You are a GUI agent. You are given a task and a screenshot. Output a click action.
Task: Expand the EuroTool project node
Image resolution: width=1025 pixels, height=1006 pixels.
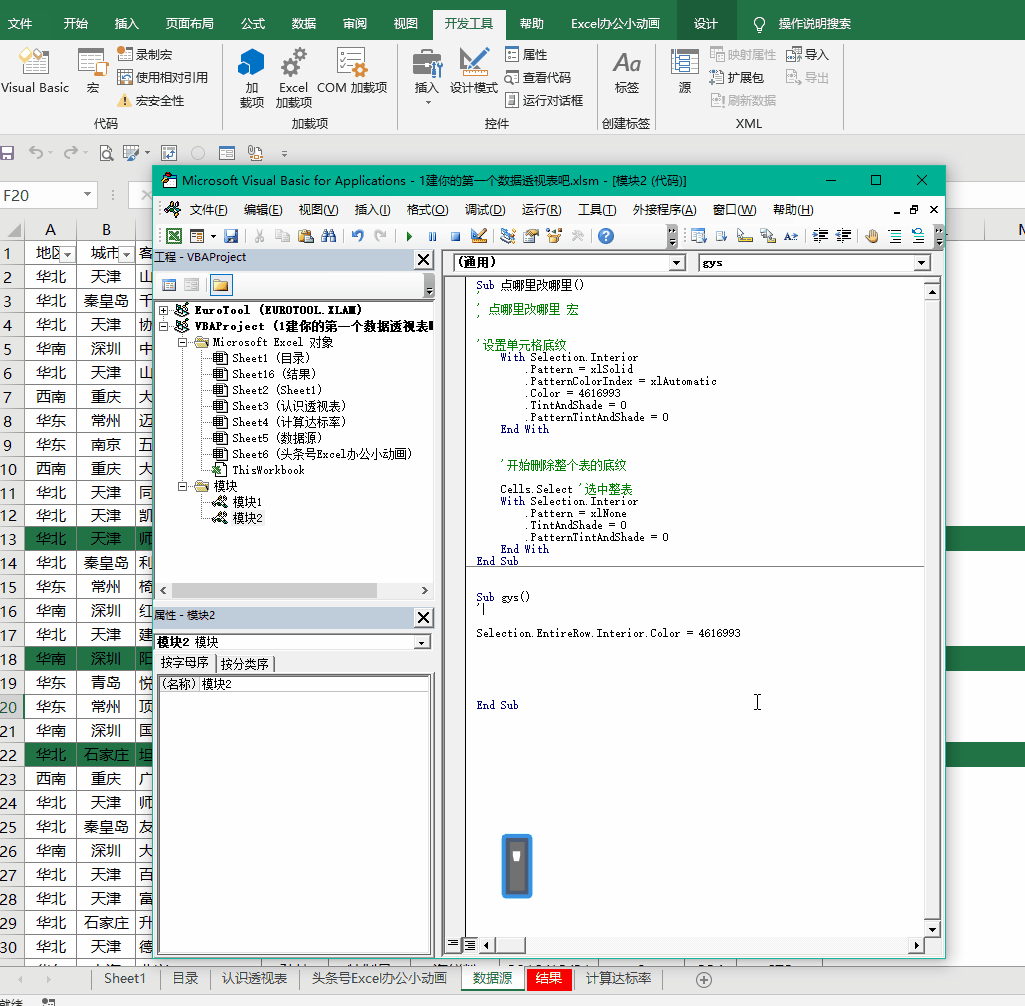tap(164, 310)
